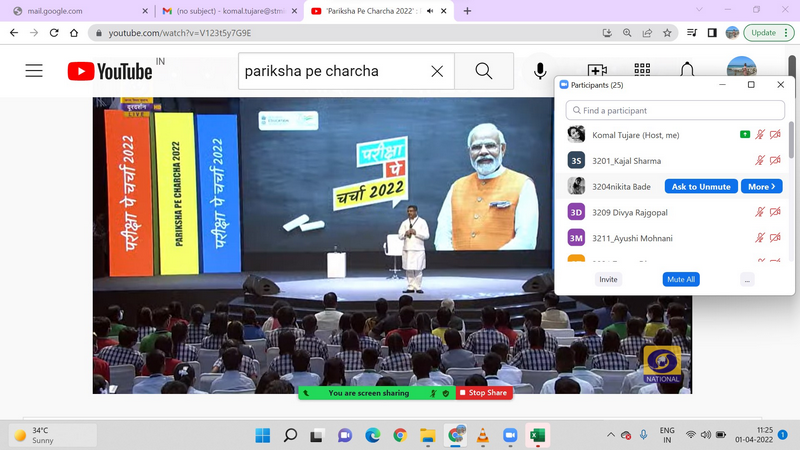This screenshot has width=800, height=450.
Task: Open the Chrome three-dot menu next to Update
Action: (786, 33)
